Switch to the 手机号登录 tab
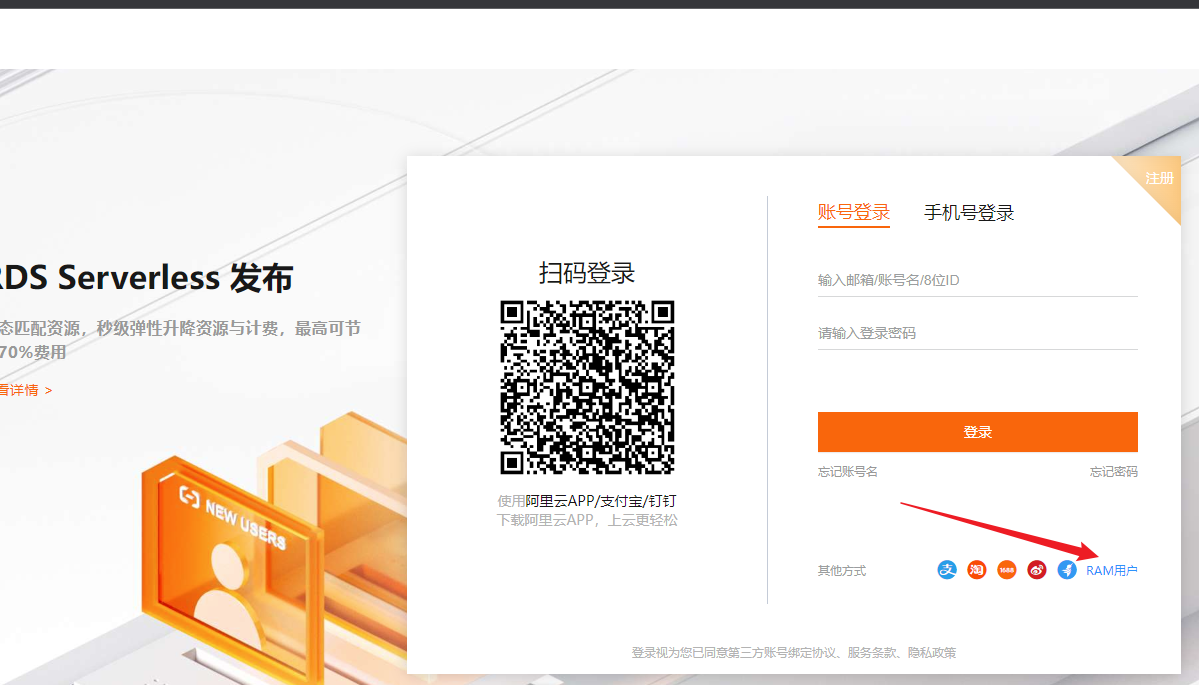Viewport: 1199px width, 685px height. [x=969, y=213]
